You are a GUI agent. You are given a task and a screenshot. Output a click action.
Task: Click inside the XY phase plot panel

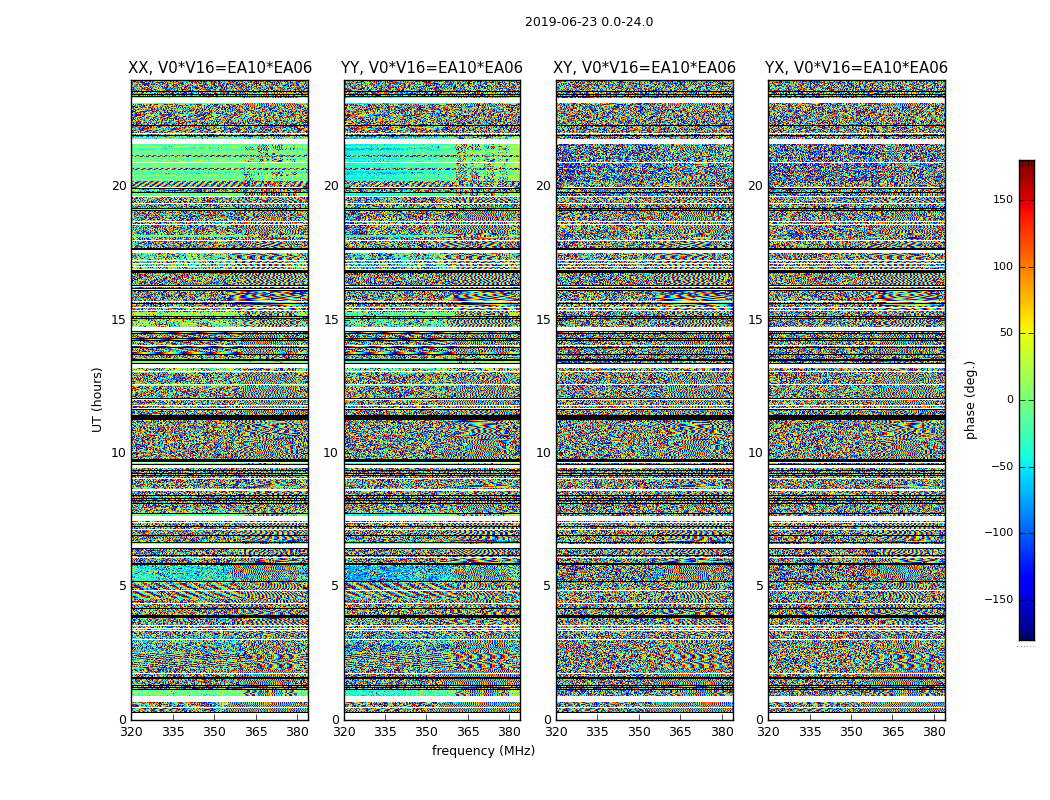point(644,400)
